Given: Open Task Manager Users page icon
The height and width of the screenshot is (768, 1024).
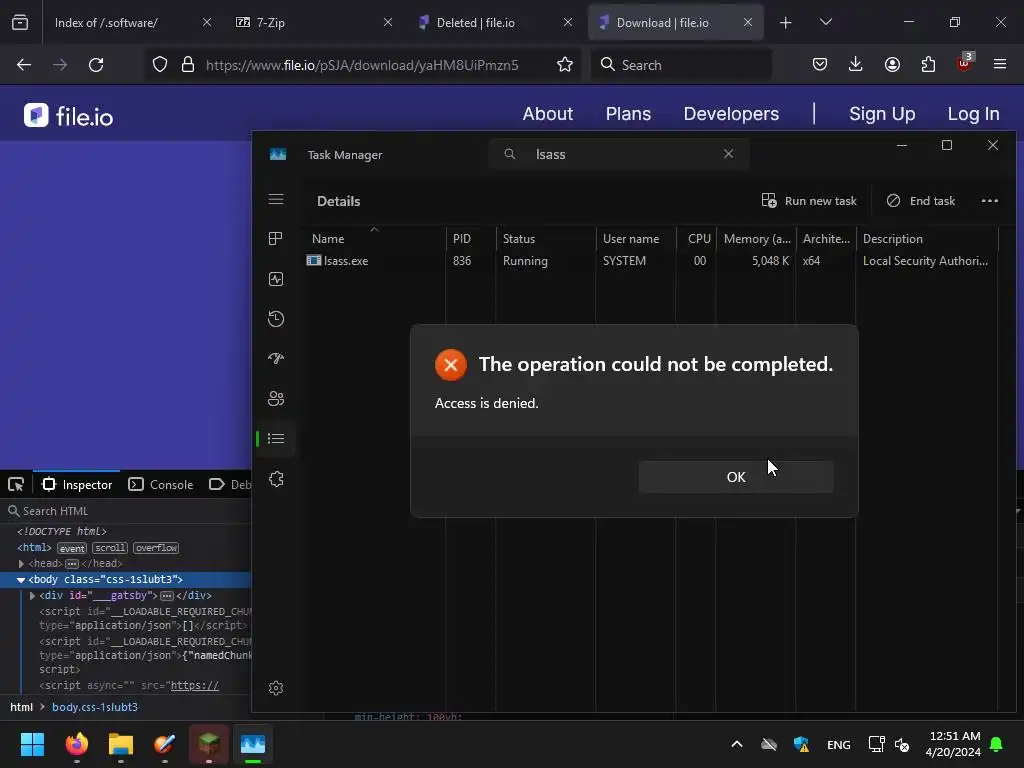Looking at the screenshot, I should tap(276, 398).
